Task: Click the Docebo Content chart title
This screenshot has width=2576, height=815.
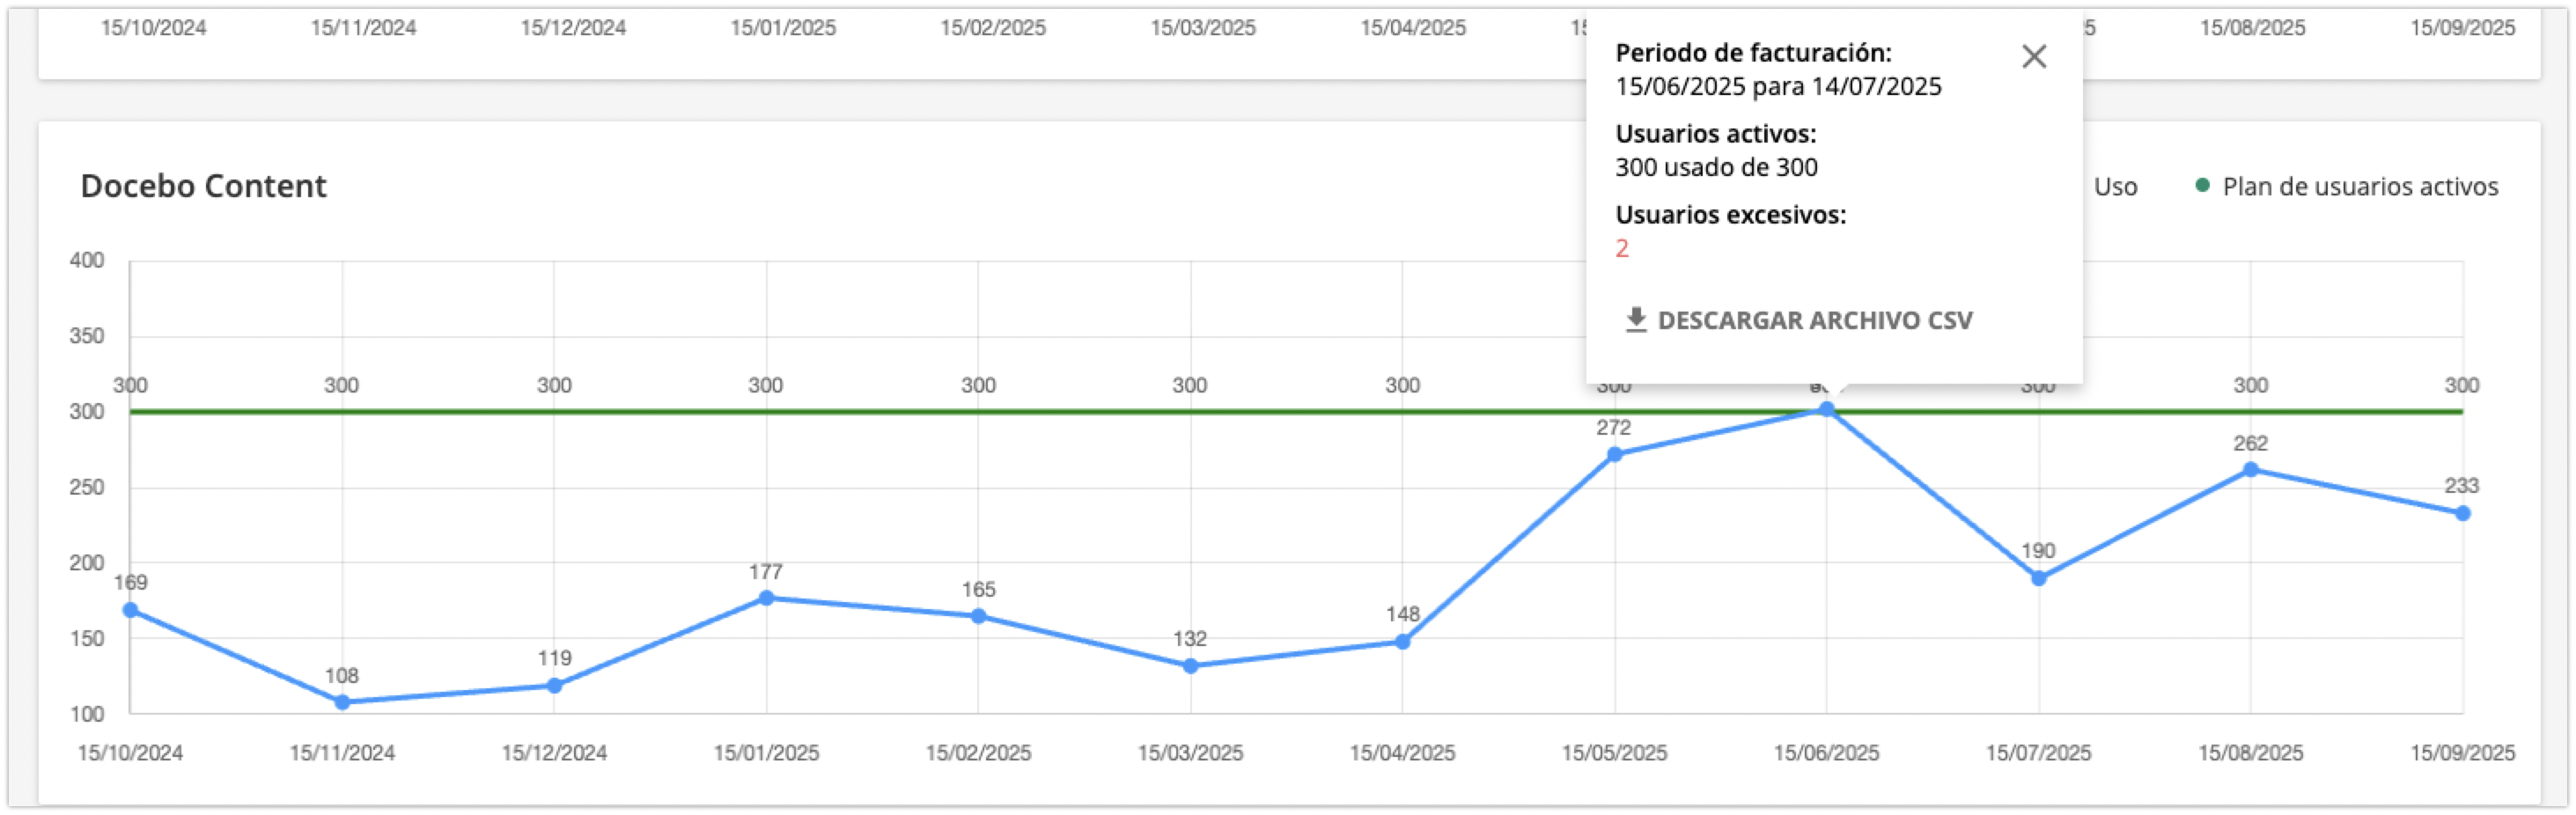Action: [206, 186]
